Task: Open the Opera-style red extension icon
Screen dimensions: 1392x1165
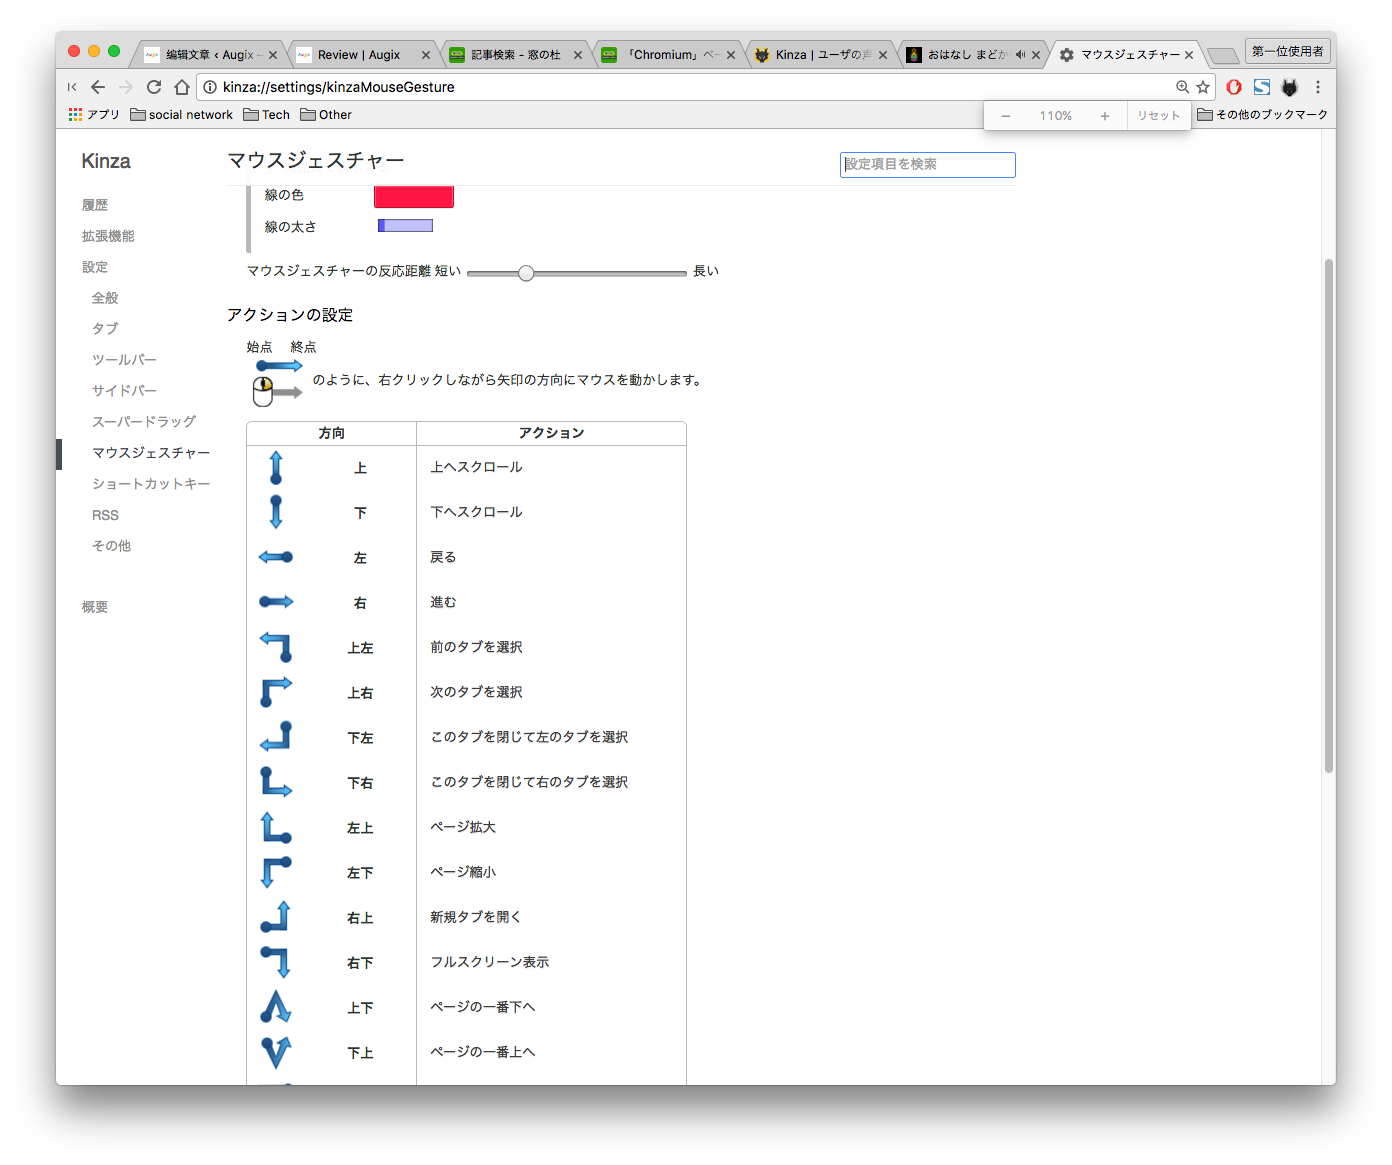Action: click(1234, 87)
